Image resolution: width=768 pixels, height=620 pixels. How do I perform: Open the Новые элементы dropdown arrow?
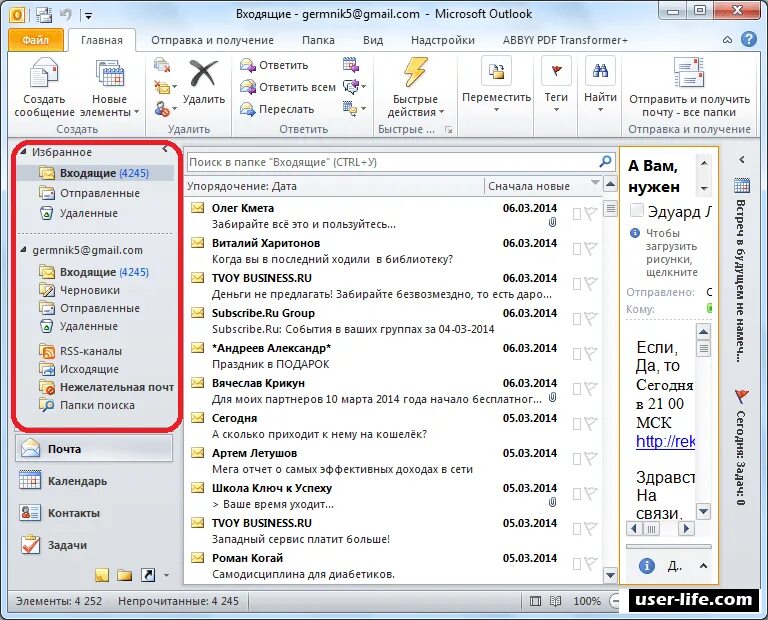tap(137, 112)
